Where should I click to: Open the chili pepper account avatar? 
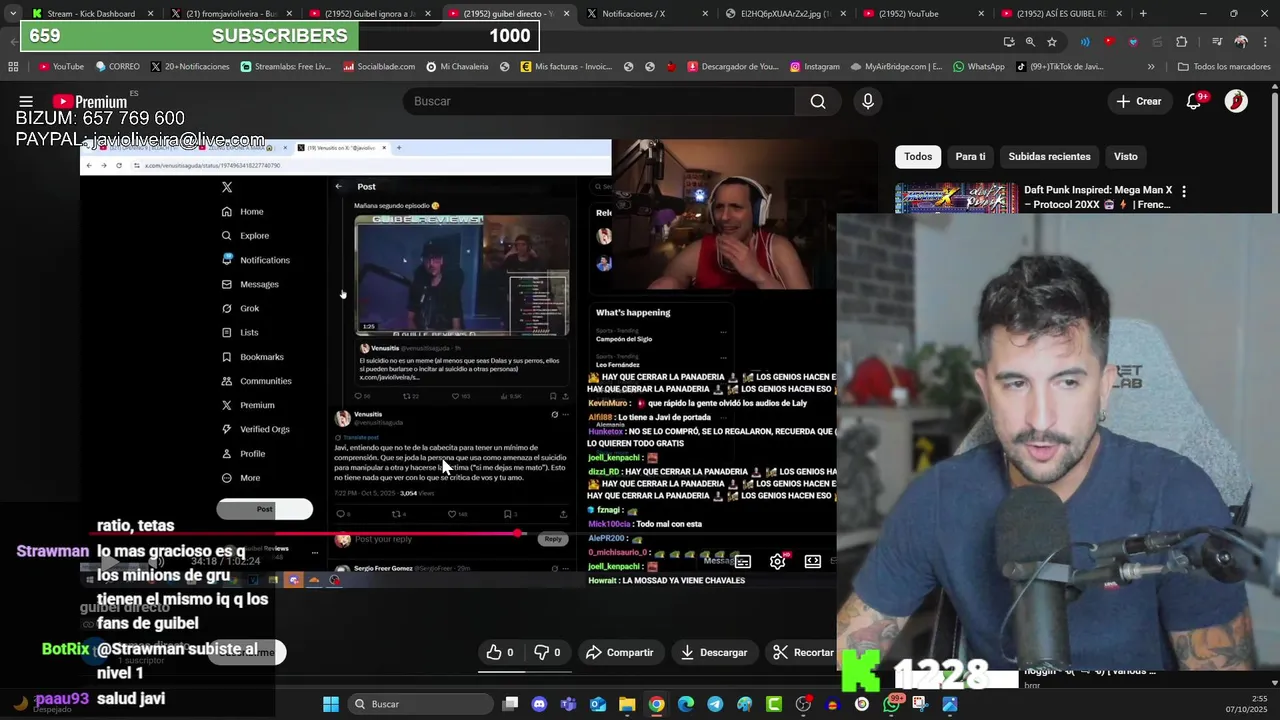pos(1236,101)
